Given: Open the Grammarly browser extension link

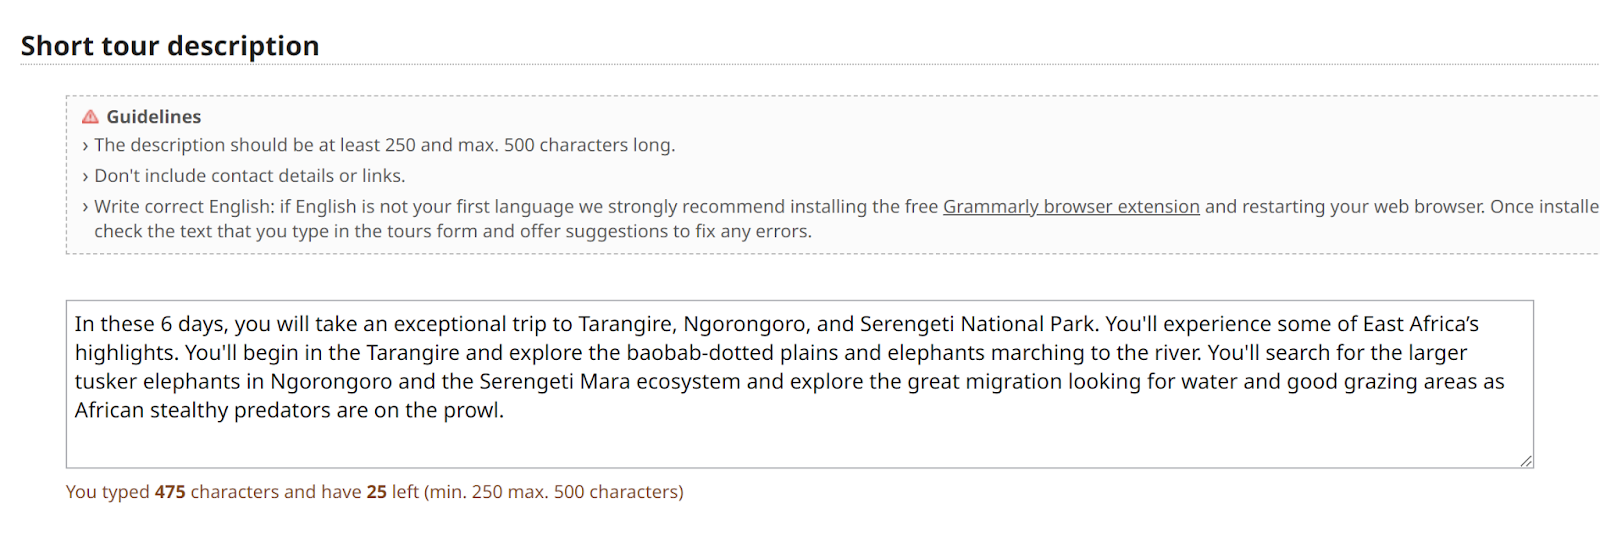Looking at the screenshot, I should coord(1070,207).
